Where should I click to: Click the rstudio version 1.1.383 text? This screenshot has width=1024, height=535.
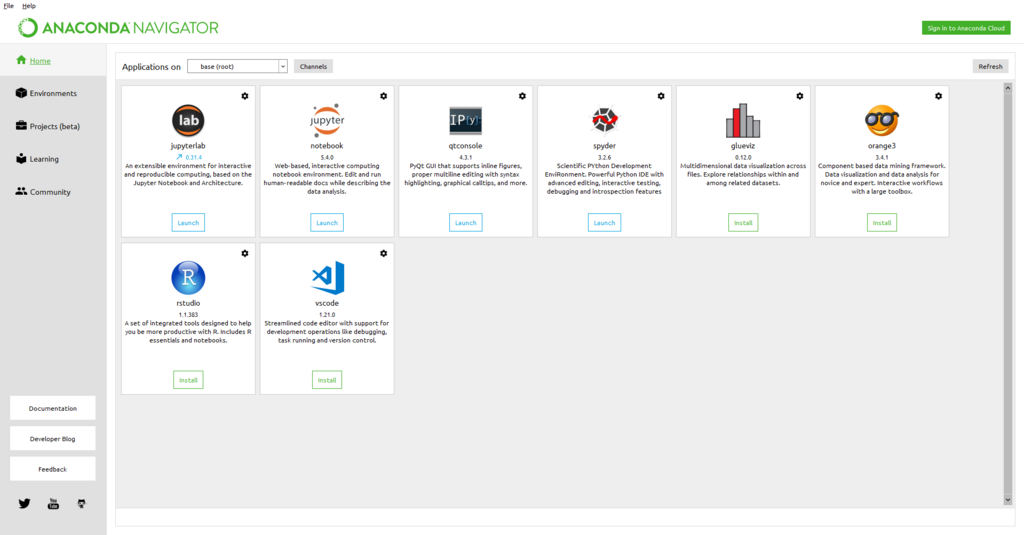pos(188,315)
